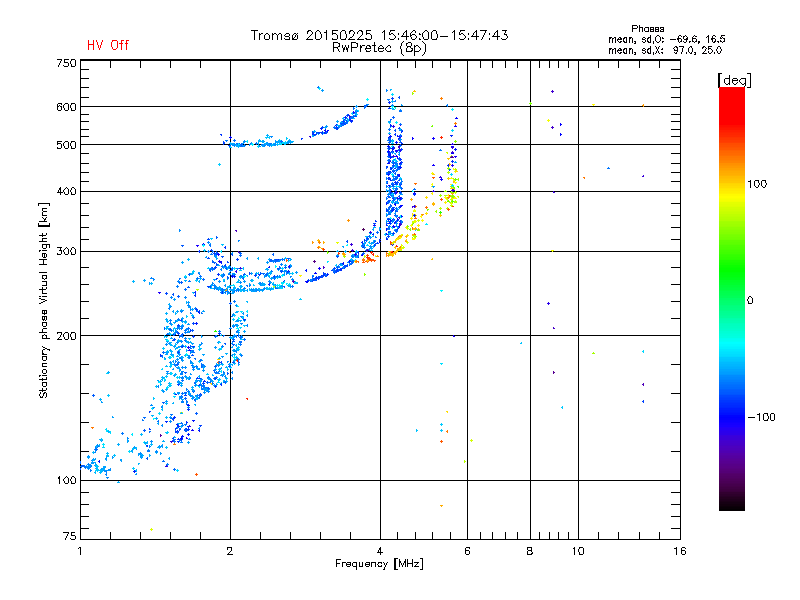800x600 pixels.
Task: Click the x-axis '2' MHz tick label
Action: [230, 551]
